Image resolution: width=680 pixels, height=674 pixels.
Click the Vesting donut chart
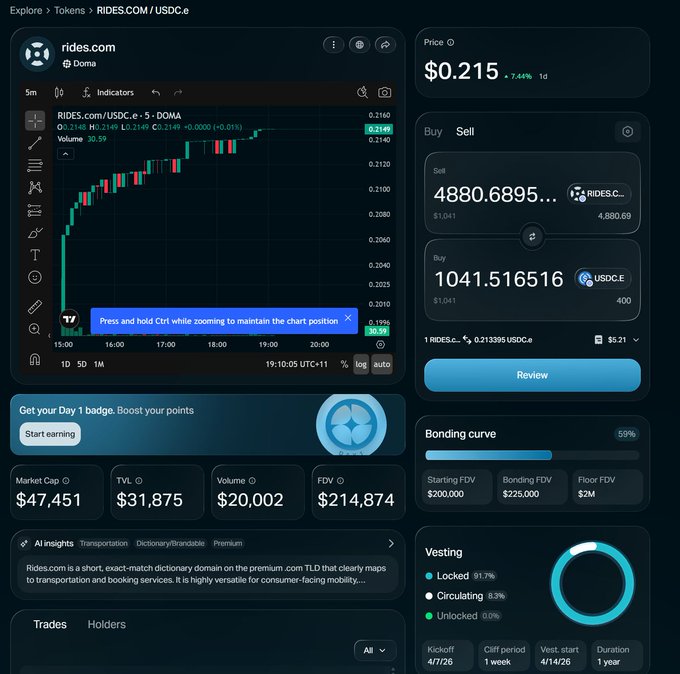592,583
